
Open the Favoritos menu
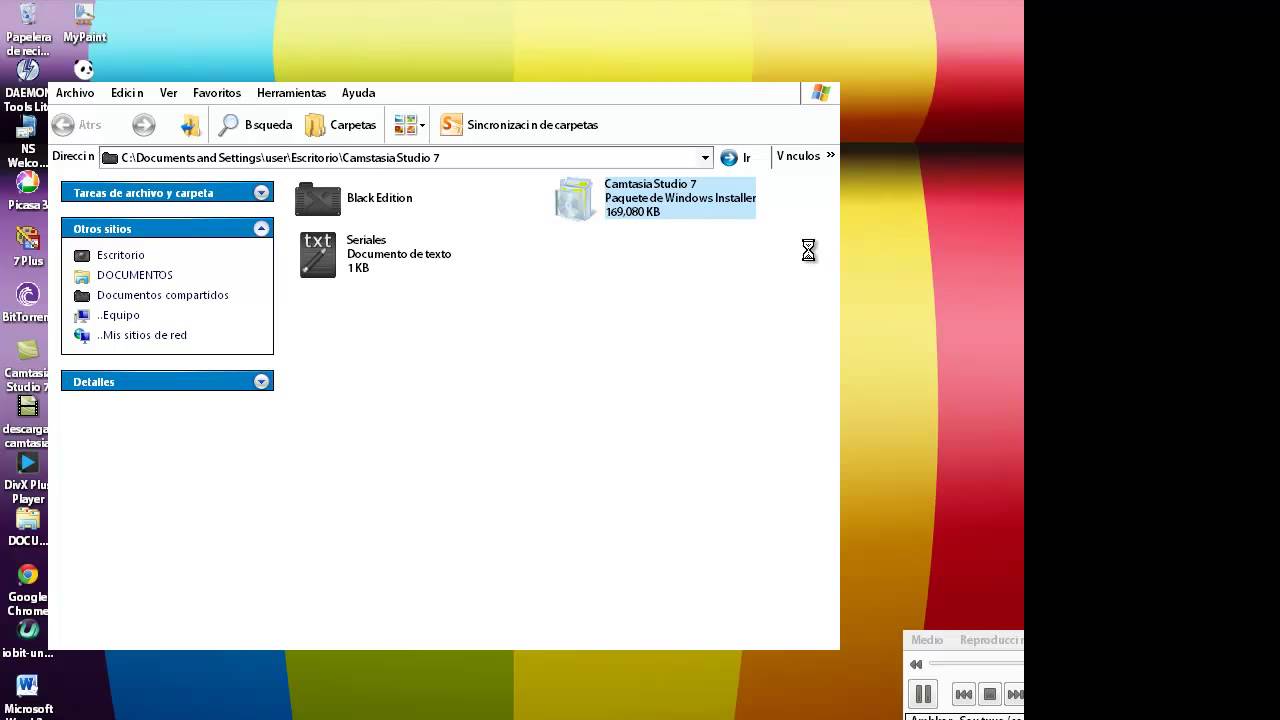(x=217, y=93)
